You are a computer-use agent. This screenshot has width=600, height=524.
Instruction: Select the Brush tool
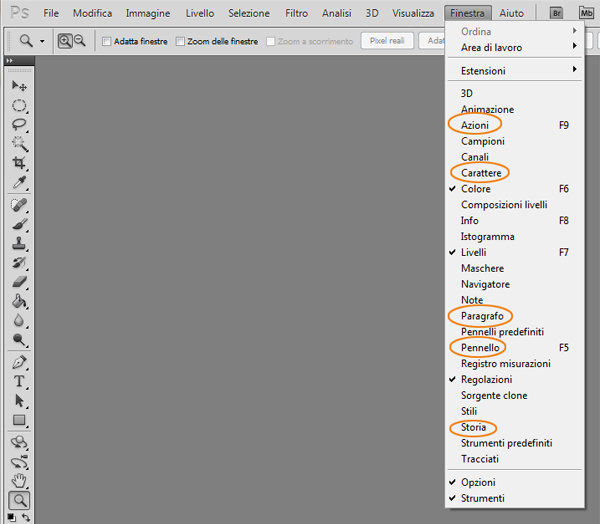[x=19, y=224]
